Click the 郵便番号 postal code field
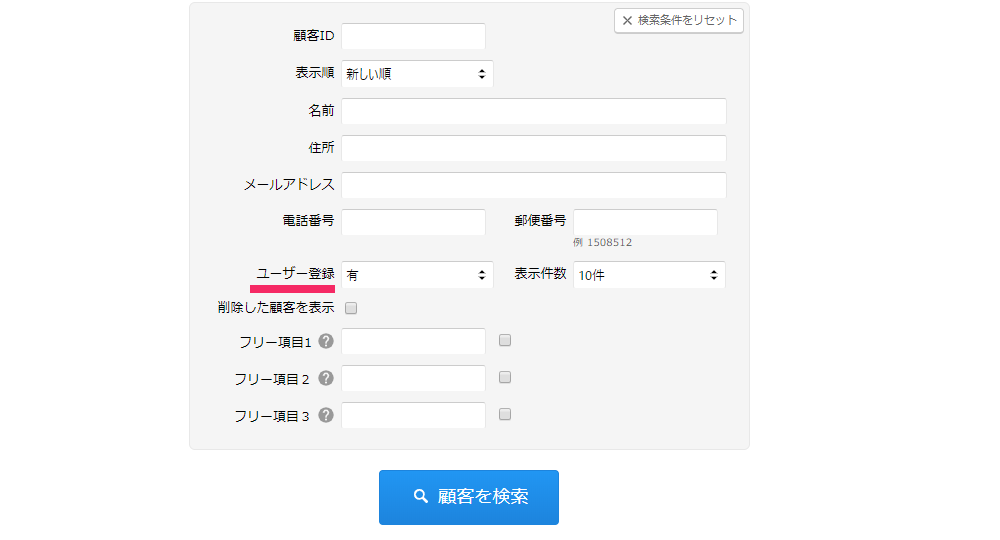Screen dimensions: 1000x540 pos(645,222)
